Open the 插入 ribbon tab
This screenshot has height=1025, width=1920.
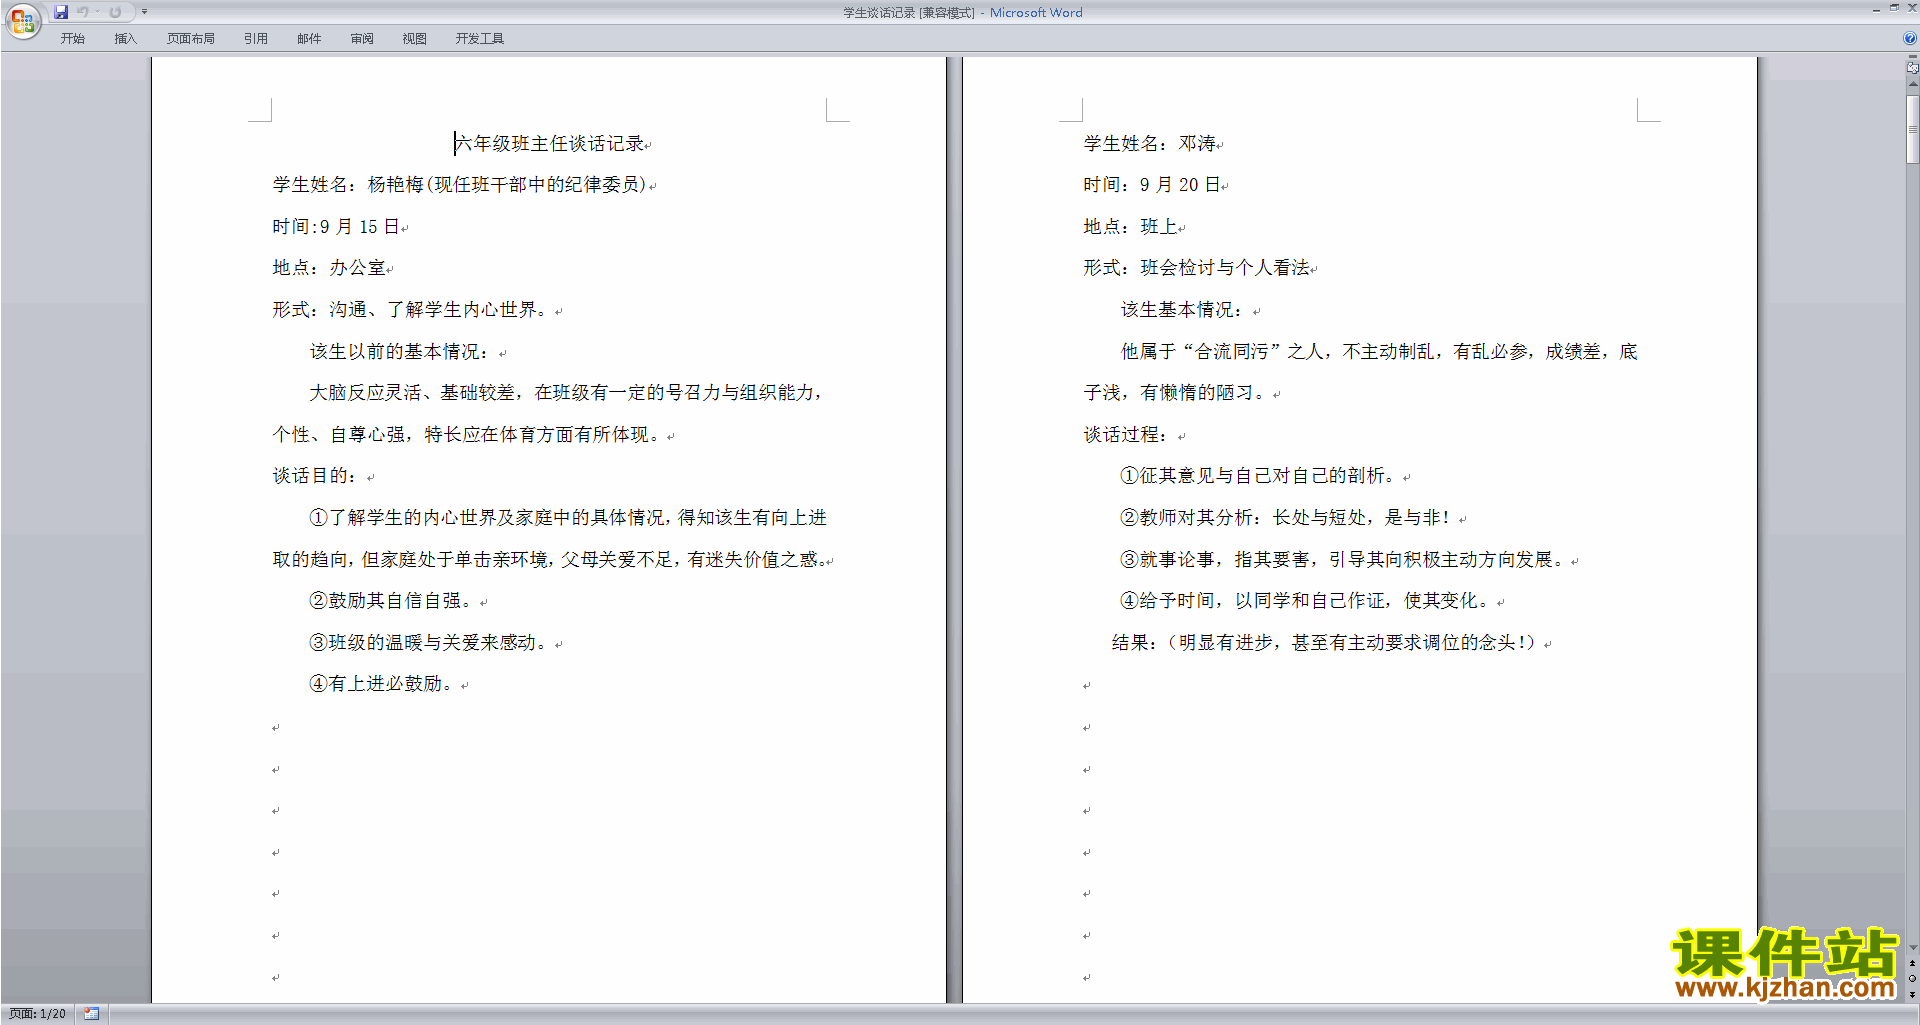(x=125, y=39)
